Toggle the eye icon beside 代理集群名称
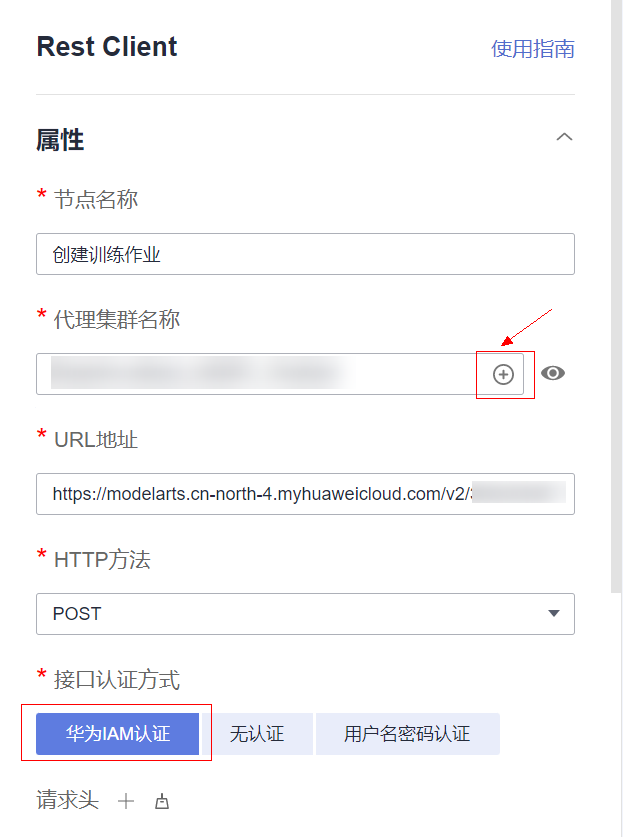This screenshot has height=837, width=623. 553,373
